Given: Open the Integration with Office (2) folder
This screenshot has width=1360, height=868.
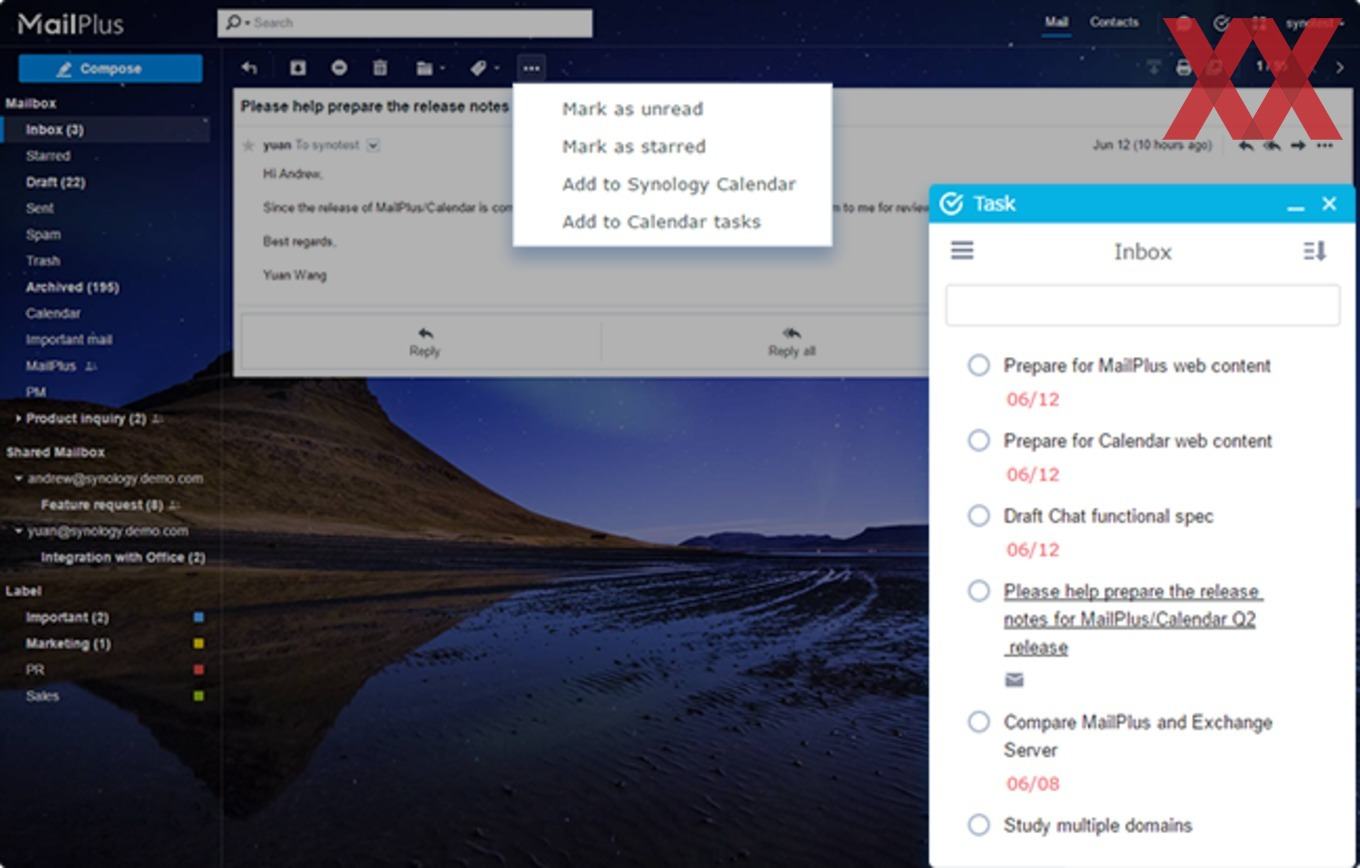Looking at the screenshot, I should coord(123,557).
